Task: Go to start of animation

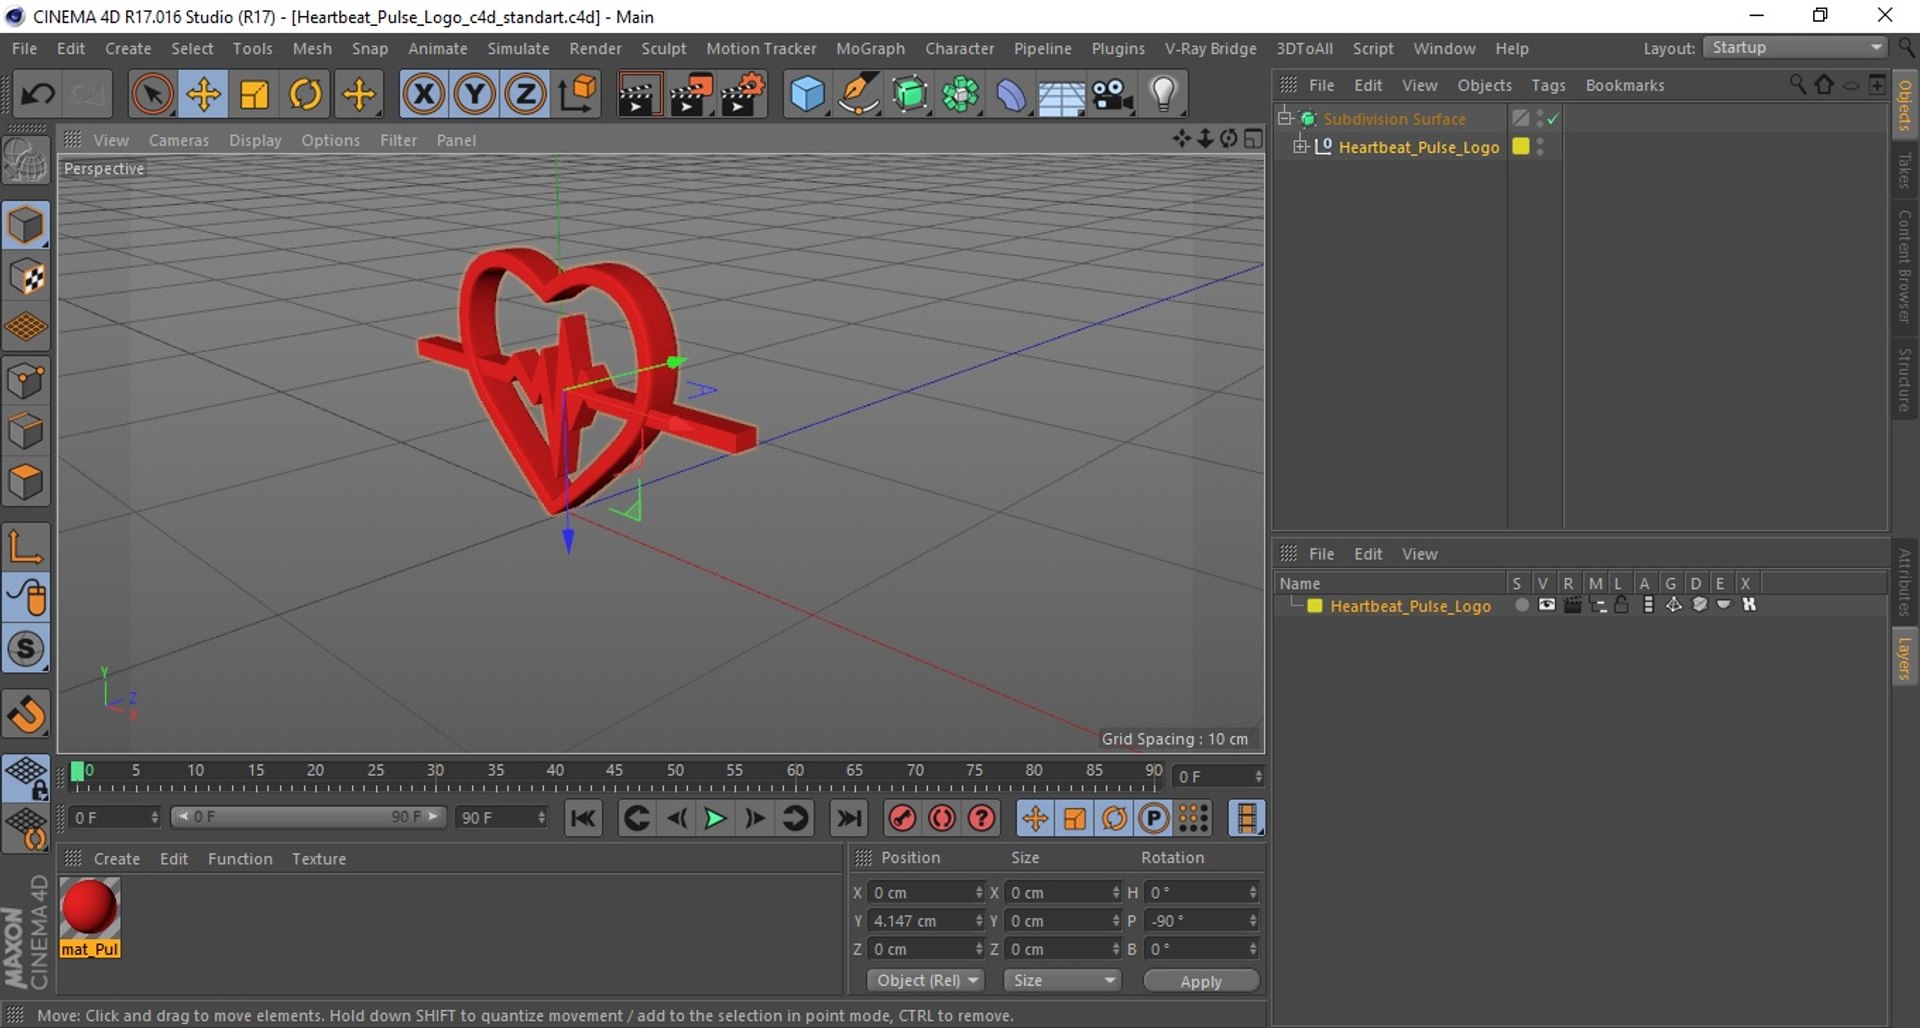Action: pos(583,818)
